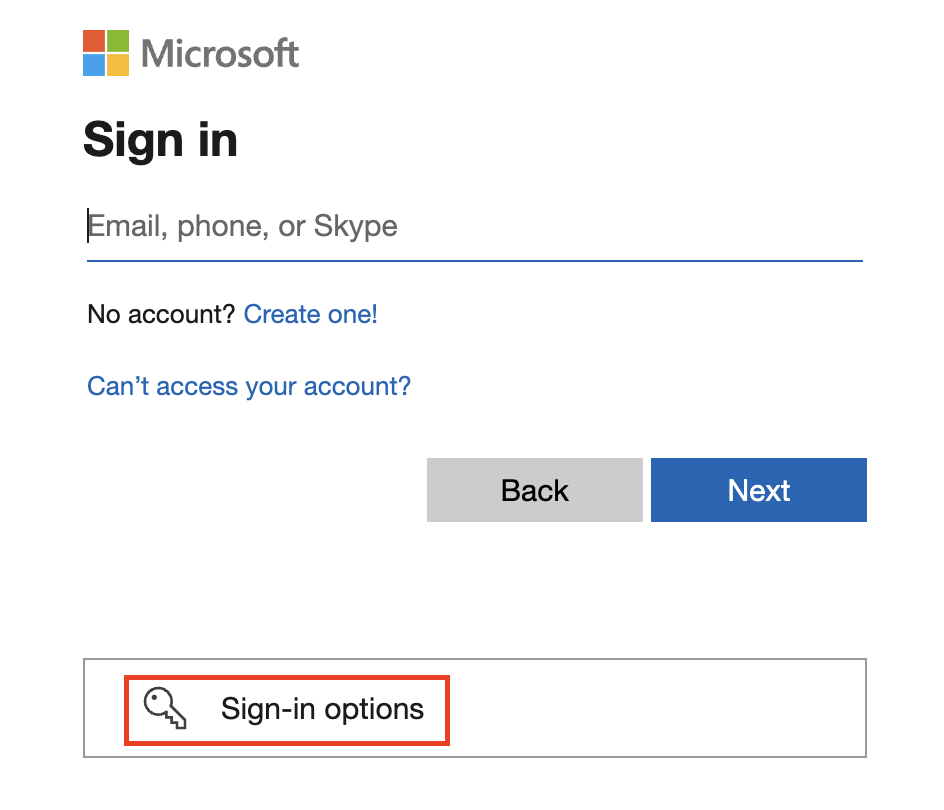Click the Sign in page heading
The image size is (944, 810).
click(161, 140)
